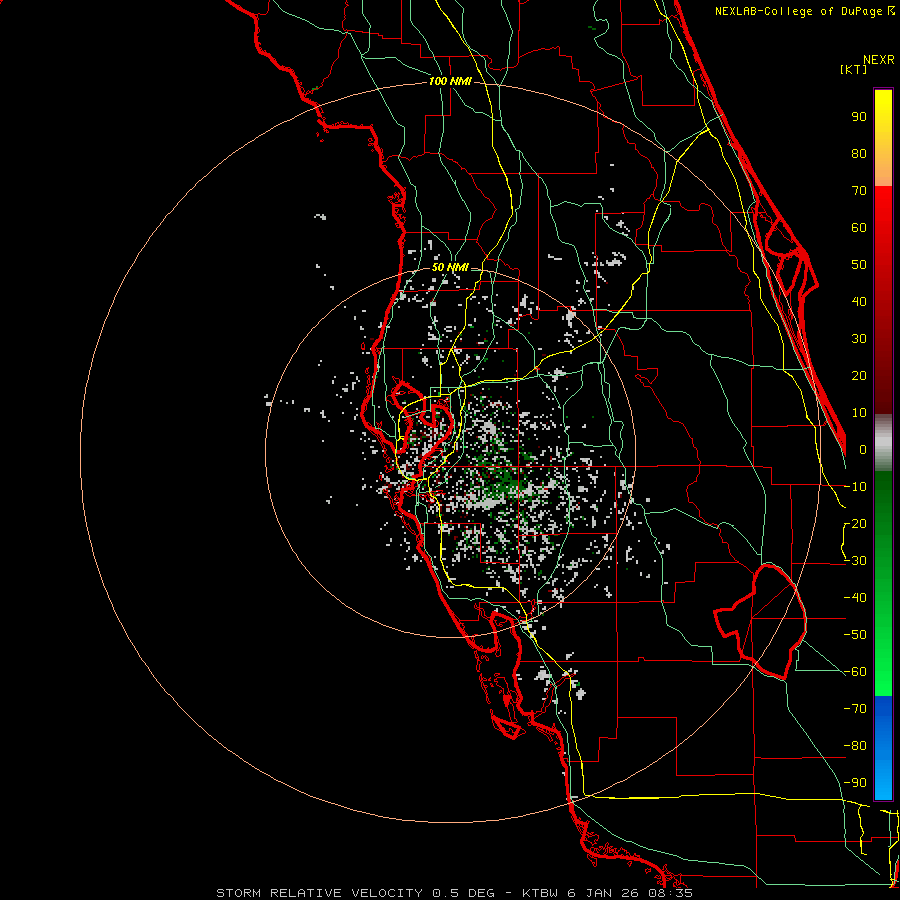This screenshot has height=900, width=900.
Task: Click the KTBW radar site identifier
Action: coord(540,893)
